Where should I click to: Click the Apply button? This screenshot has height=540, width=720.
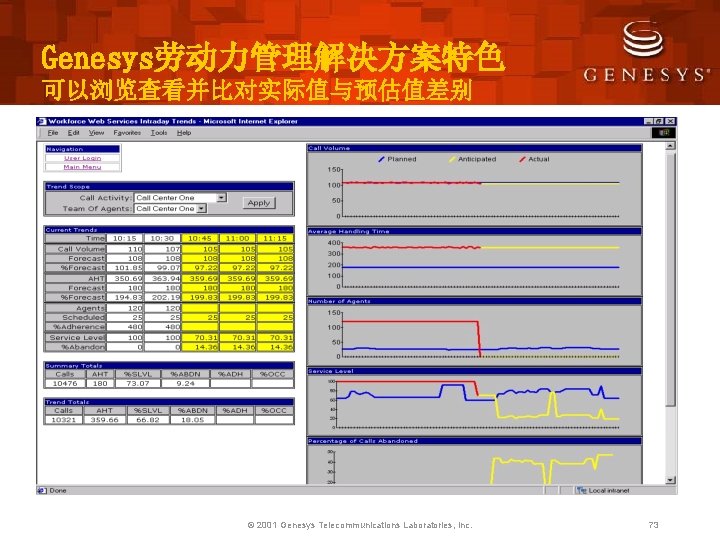(259, 202)
